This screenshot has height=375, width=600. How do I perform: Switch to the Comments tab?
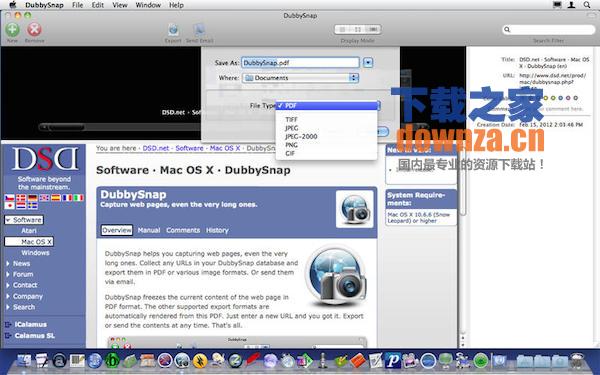click(183, 230)
